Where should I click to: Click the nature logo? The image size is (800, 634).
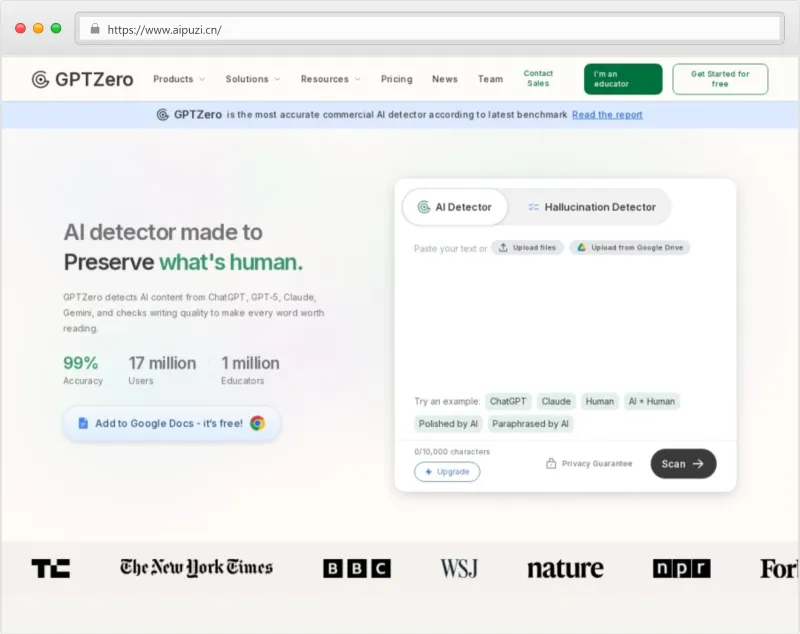(565, 569)
